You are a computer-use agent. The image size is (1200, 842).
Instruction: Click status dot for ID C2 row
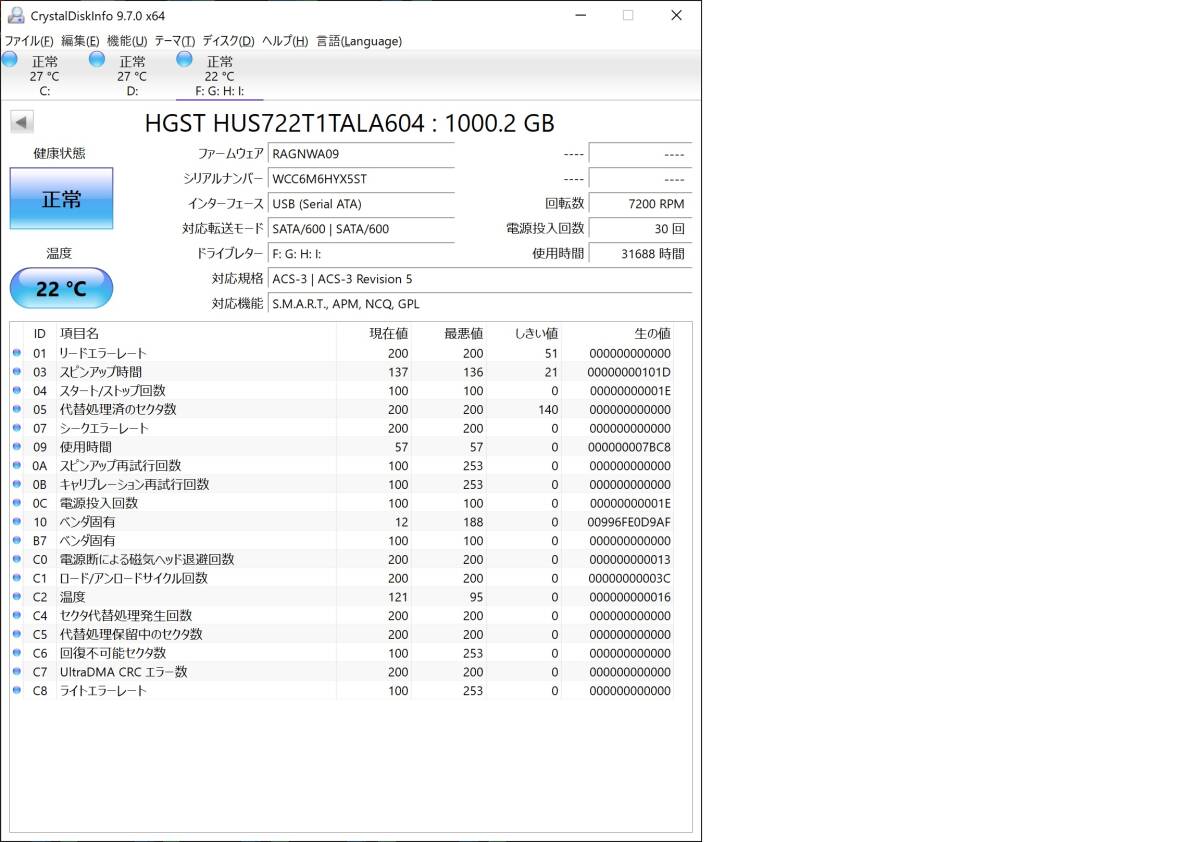tap(17, 597)
